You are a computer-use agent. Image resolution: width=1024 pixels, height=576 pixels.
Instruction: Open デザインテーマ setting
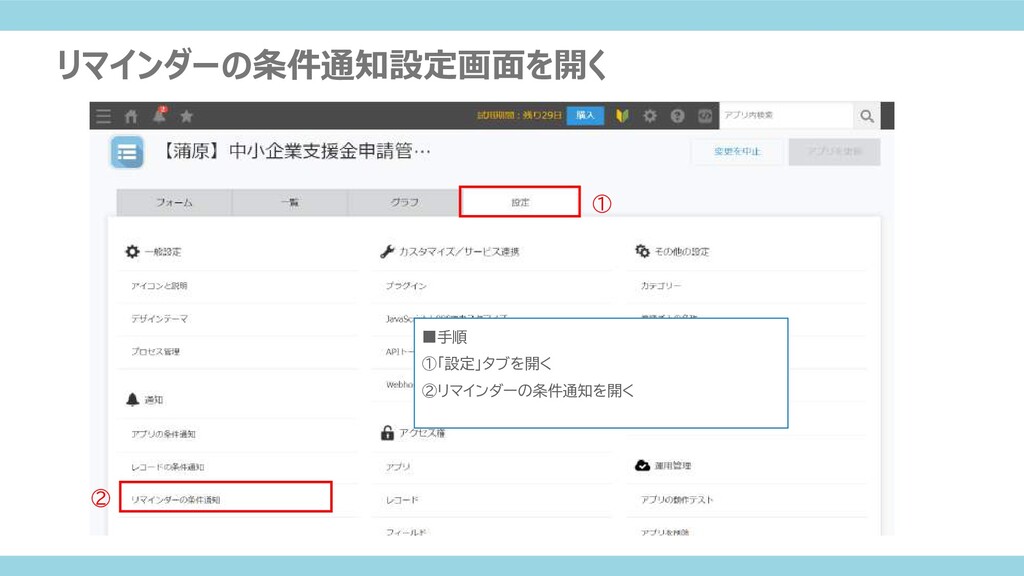tap(160, 319)
